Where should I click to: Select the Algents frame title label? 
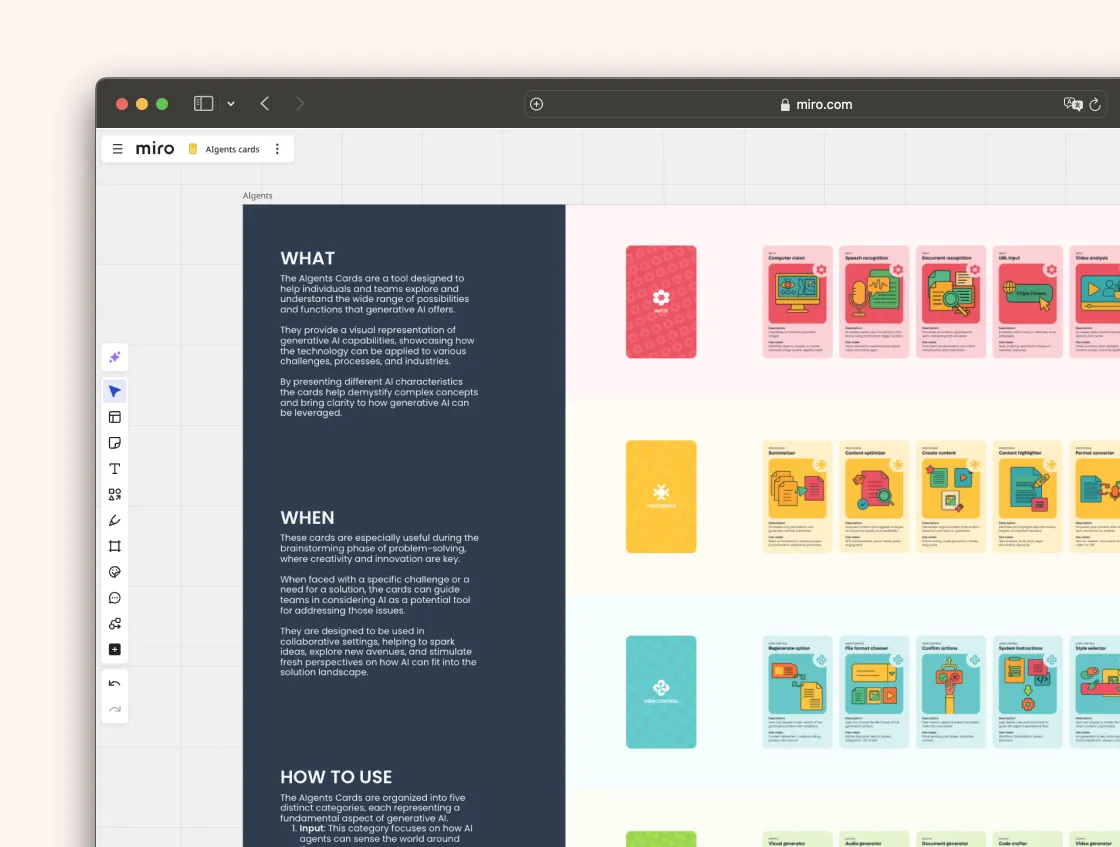pyautogui.click(x=257, y=196)
